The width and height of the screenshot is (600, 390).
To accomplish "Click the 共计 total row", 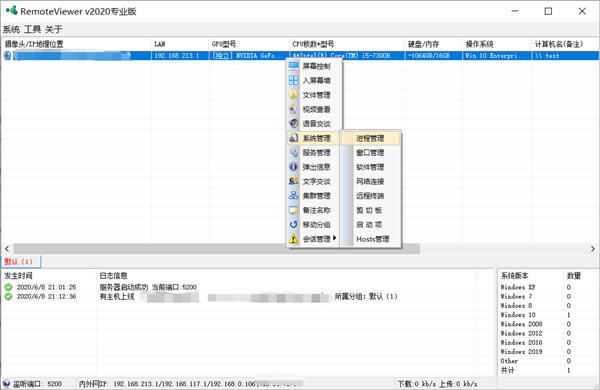I will pos(548,370).
